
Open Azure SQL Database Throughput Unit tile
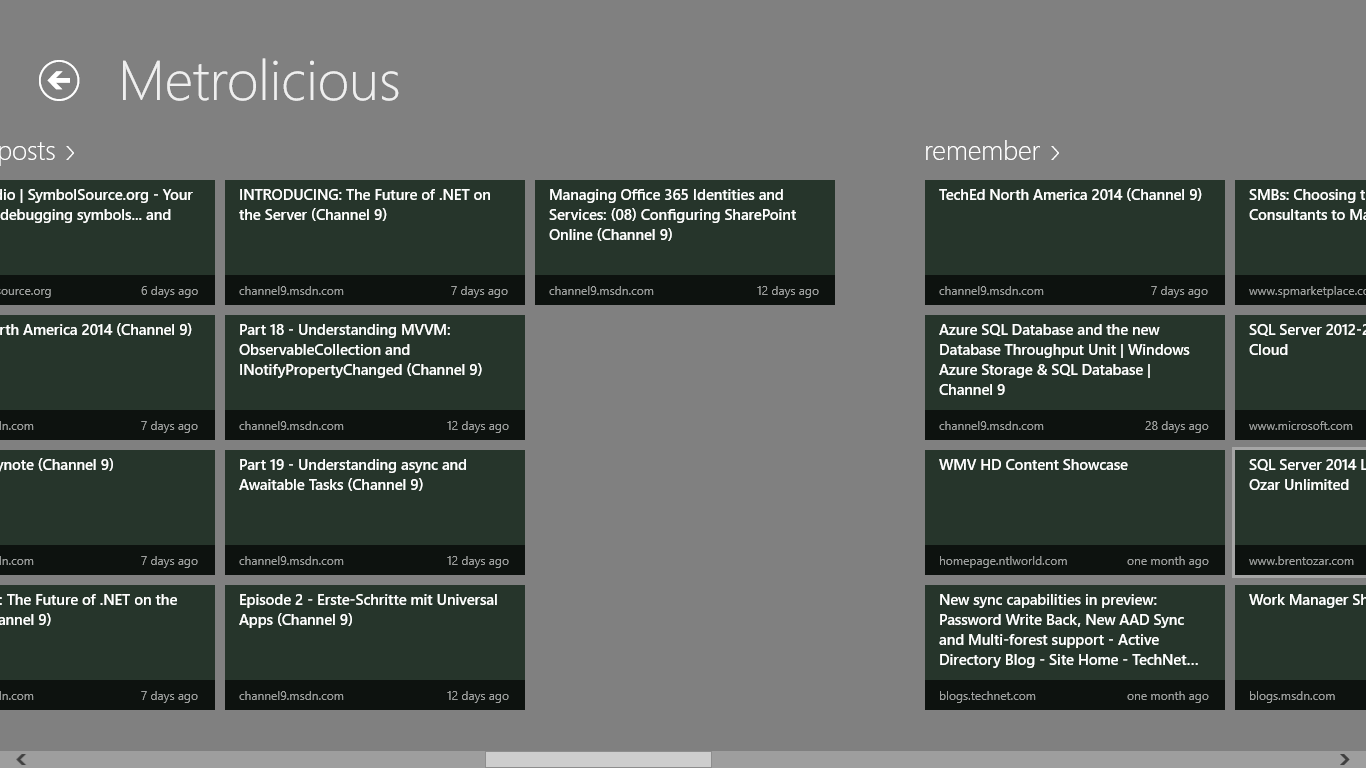point(1075,377)
